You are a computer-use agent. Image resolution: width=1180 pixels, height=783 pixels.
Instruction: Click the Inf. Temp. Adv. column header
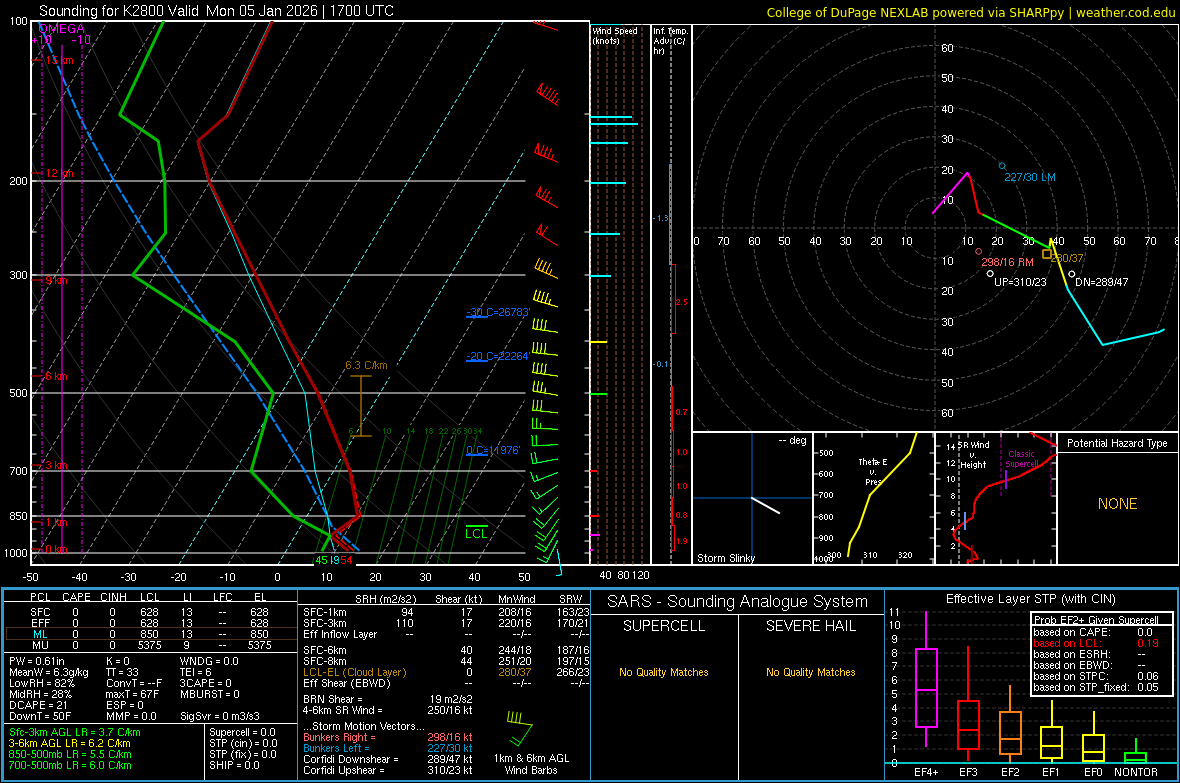pyautogui.click(x=670, y=41)
